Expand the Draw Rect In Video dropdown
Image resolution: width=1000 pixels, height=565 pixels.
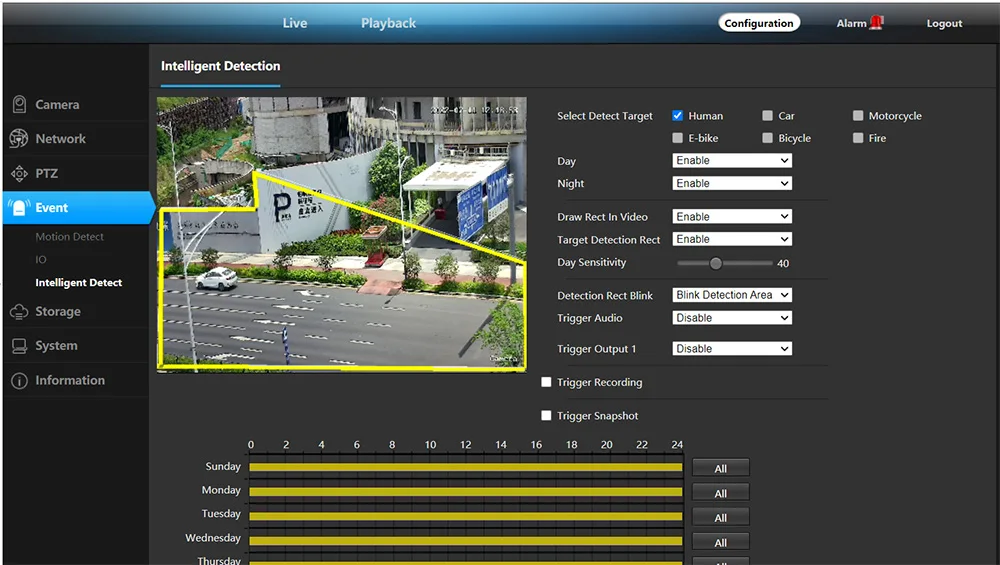(x=732, y=217)
